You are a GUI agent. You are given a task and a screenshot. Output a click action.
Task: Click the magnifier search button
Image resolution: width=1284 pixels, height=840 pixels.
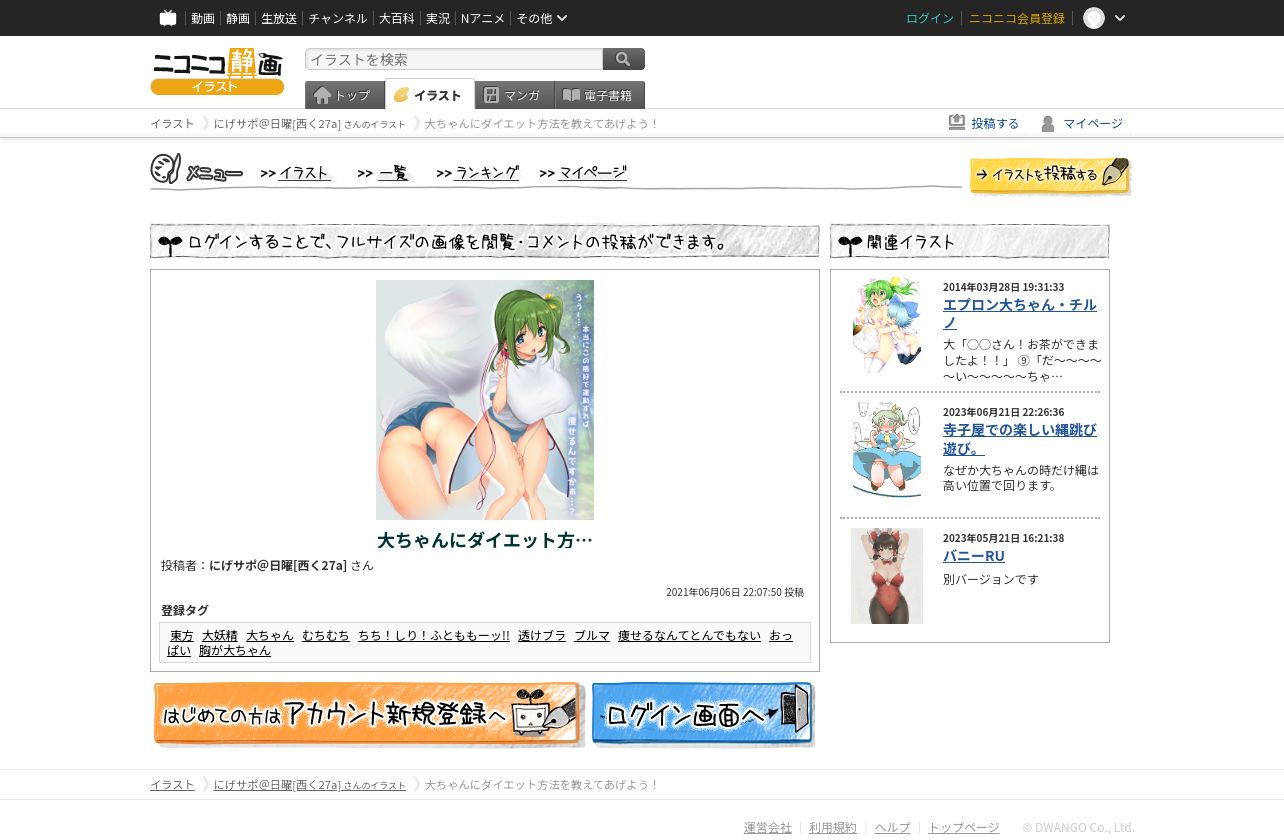coord(624,59)
